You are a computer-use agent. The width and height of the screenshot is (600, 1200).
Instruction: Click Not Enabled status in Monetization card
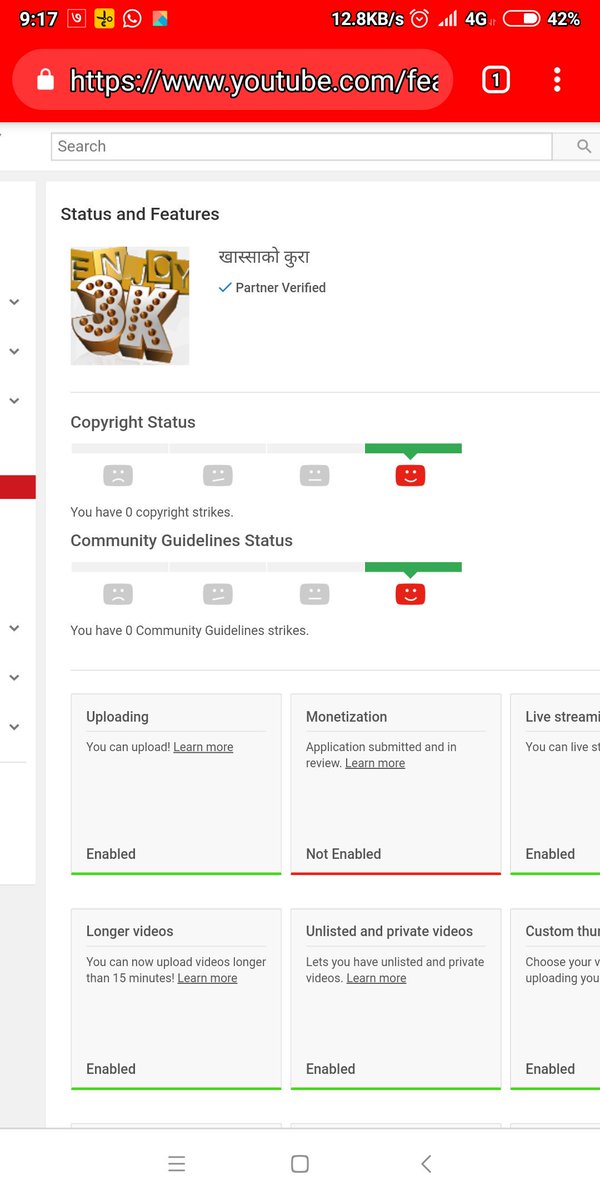(343, 854)
